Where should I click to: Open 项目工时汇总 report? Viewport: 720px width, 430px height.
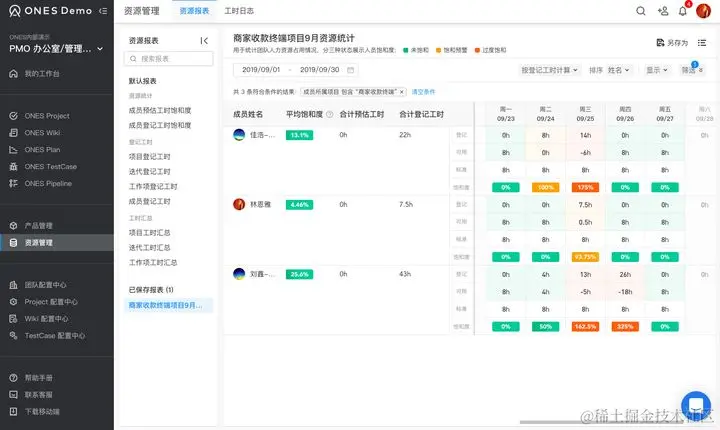(149, 233)
